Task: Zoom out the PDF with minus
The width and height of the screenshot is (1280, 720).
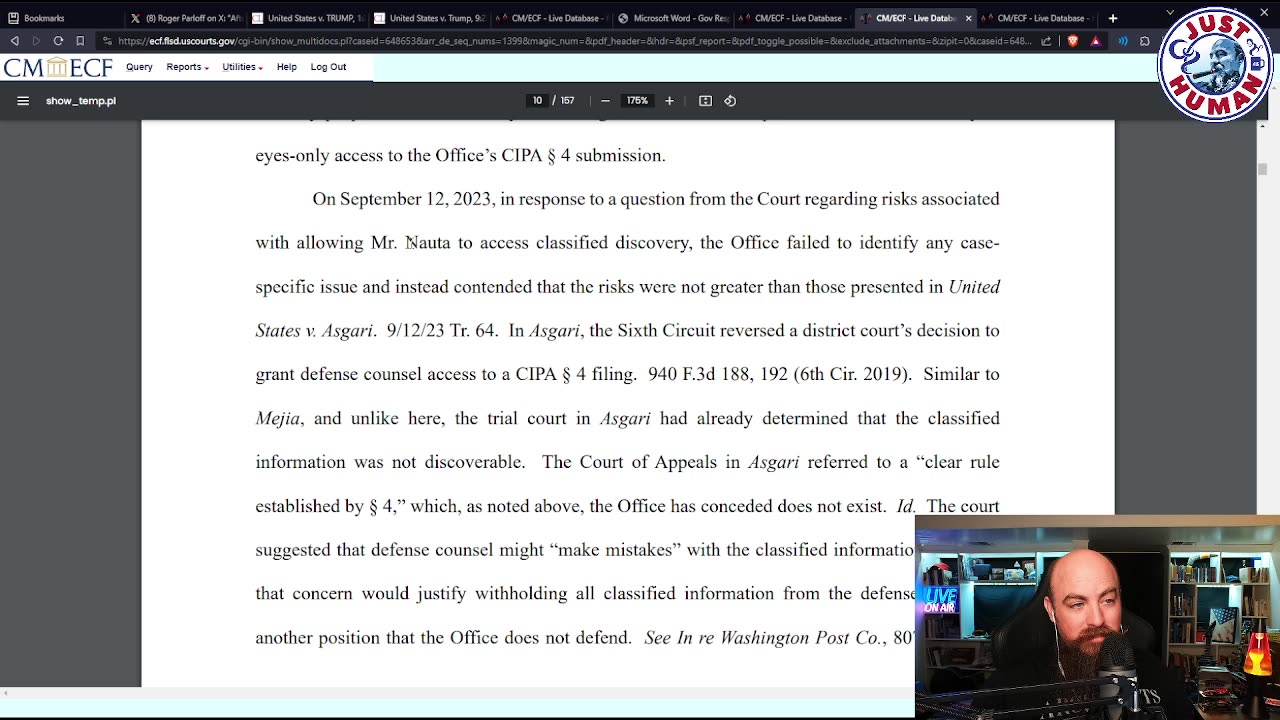Action: [605, 101]
